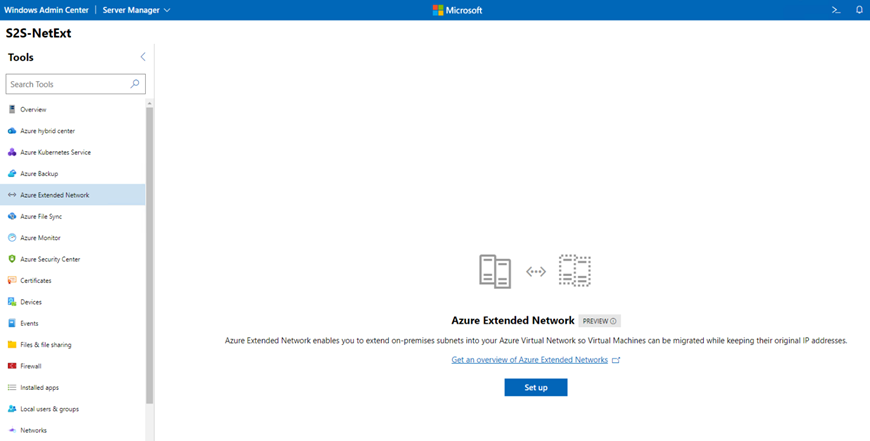870x441 pixels.
Task: Click the external link icon beside overview link
Action: 615,360
